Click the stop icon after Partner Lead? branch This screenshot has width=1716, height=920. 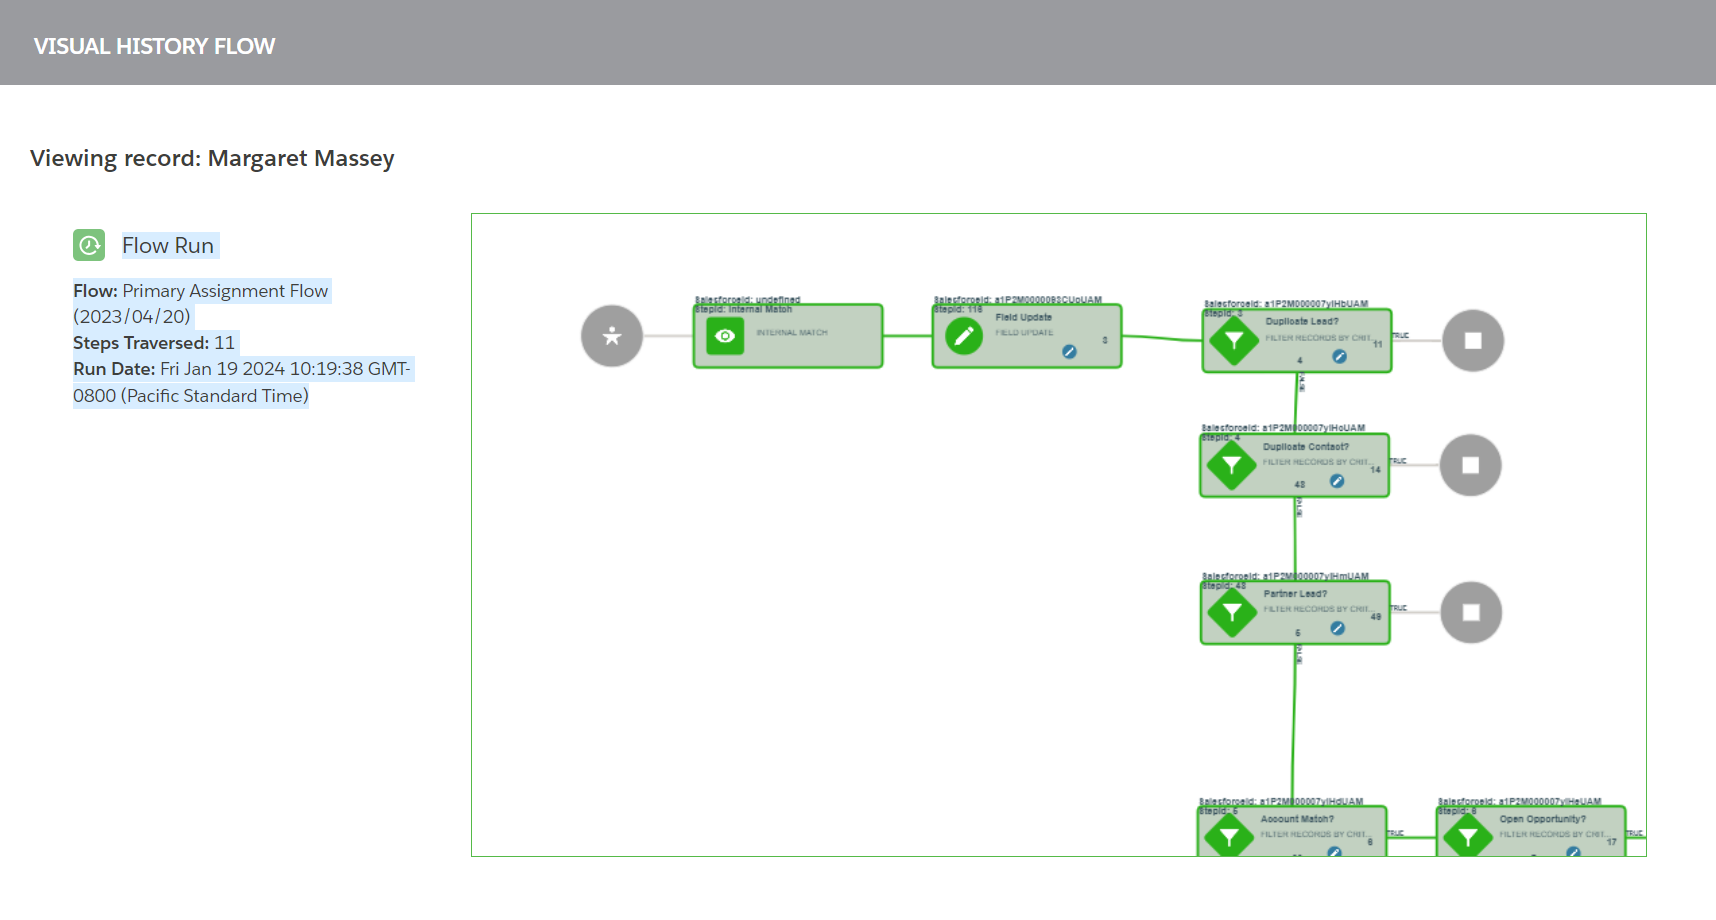pyautogui.click(x=1470, y=612)
